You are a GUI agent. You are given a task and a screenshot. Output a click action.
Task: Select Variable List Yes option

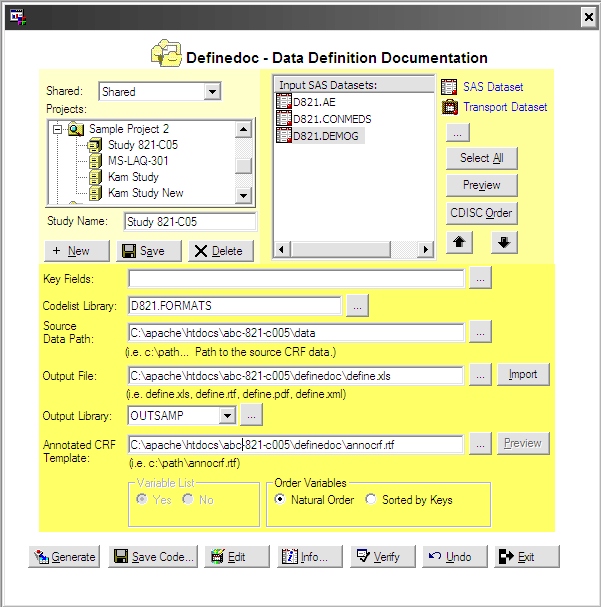click(x=142, y=499)
